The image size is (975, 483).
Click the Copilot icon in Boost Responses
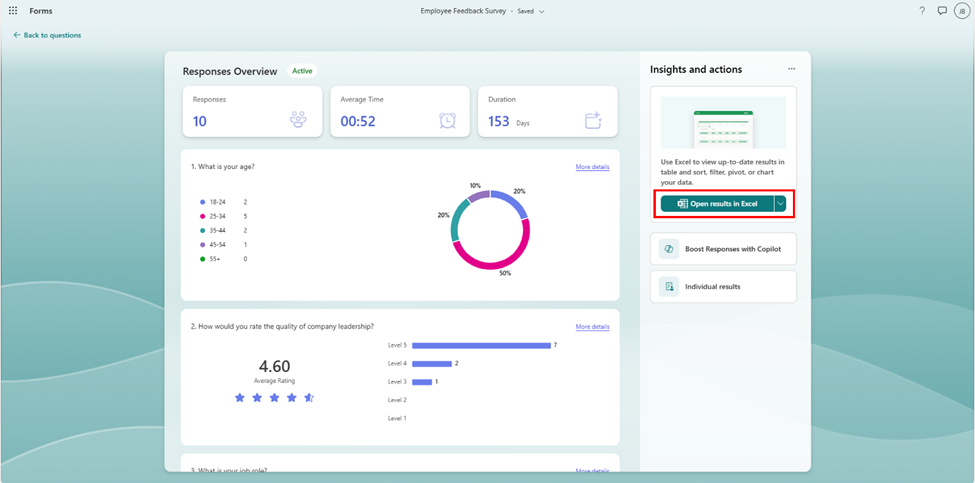click(x=669, y=249)
